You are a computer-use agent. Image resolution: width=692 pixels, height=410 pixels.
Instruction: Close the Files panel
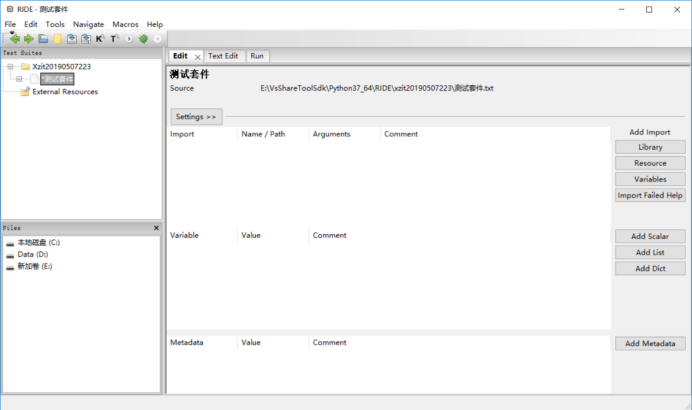coord(156,228)
